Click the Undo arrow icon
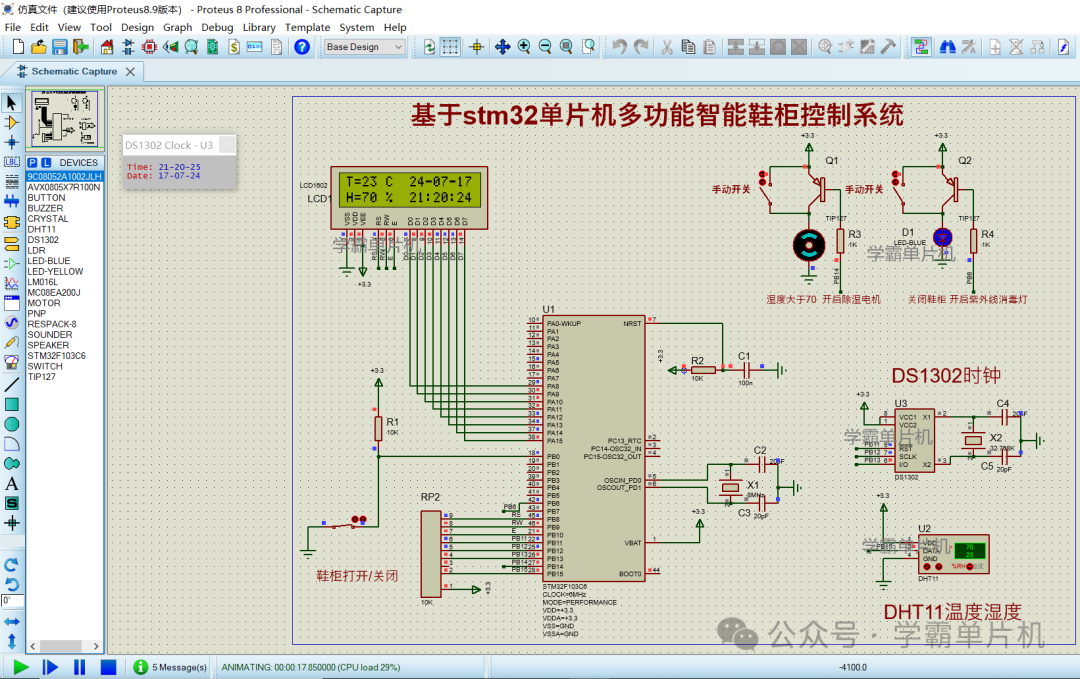The width and height of the screenshot is (1080, 679). coord(619,47)
